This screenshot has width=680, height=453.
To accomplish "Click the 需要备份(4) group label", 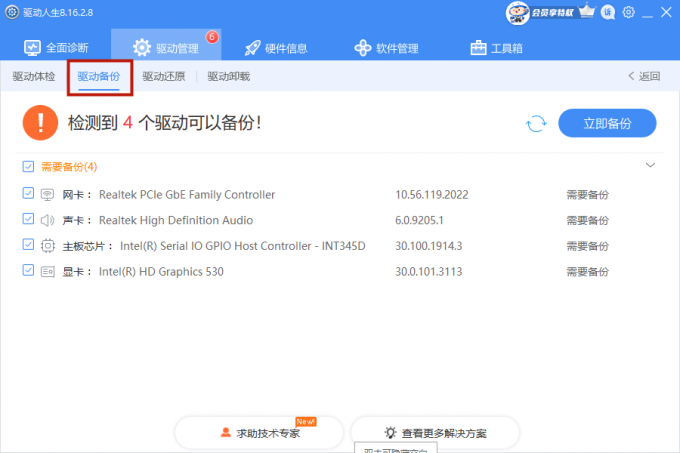I will (x=69, y=167).
